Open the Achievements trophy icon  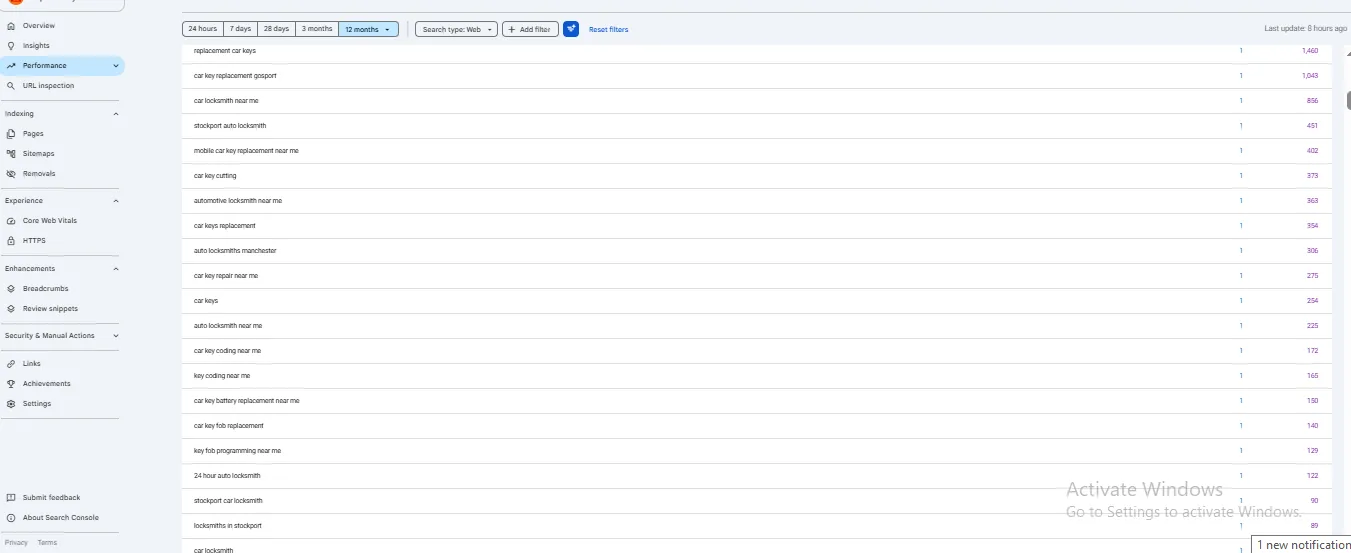coord(11,384)
